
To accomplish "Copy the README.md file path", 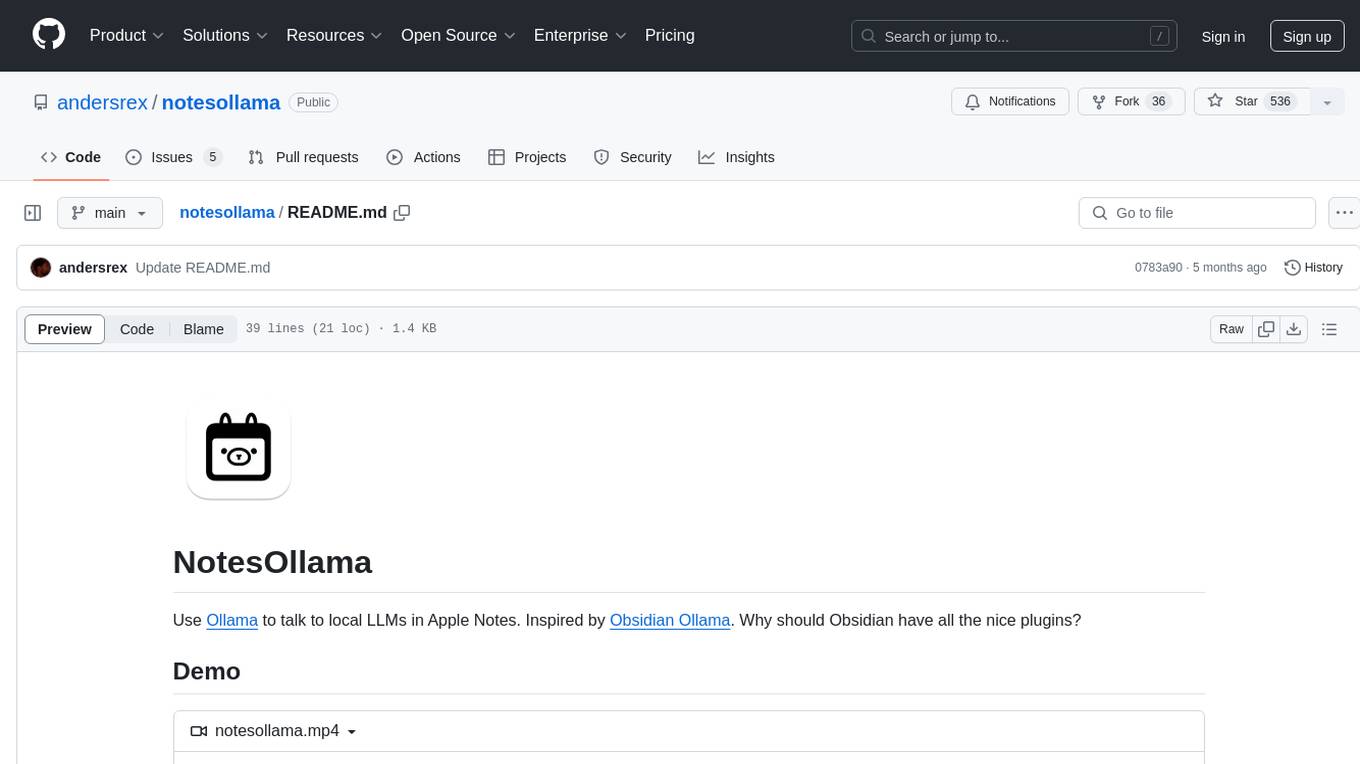I will 402,212.
